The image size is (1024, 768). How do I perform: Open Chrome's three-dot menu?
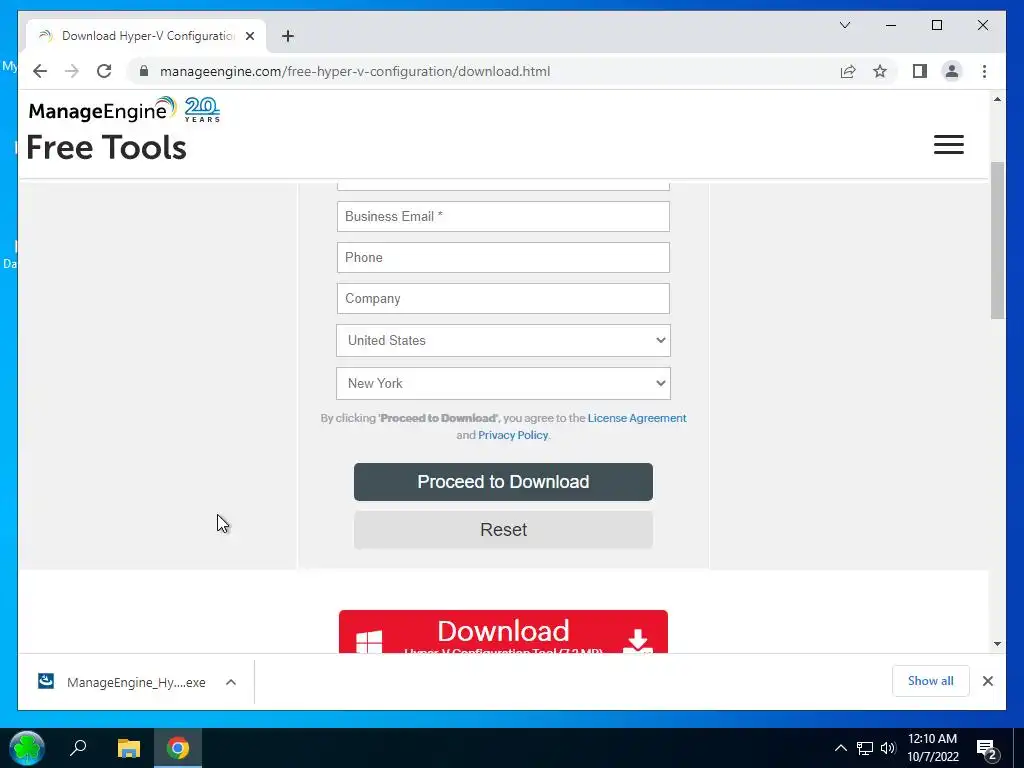(984, 71)
